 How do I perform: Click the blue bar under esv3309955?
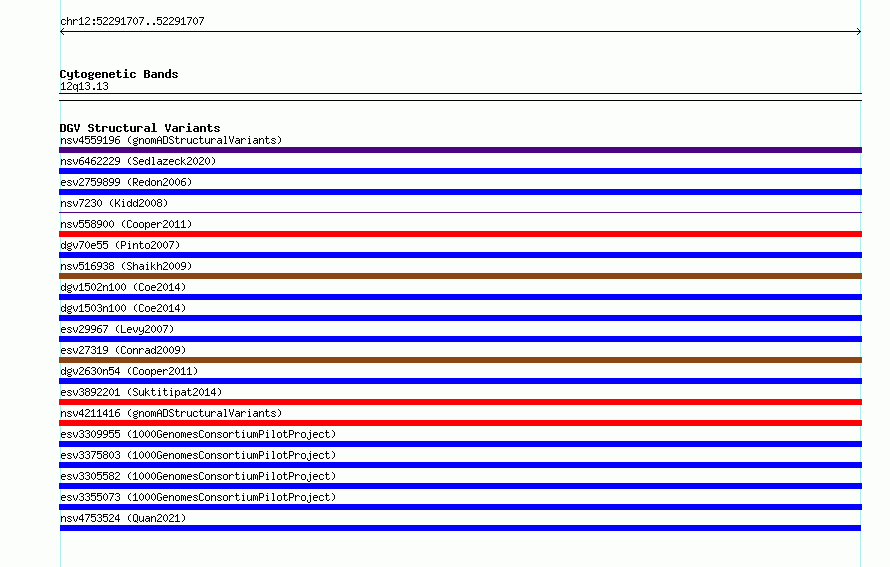(460, 444)
